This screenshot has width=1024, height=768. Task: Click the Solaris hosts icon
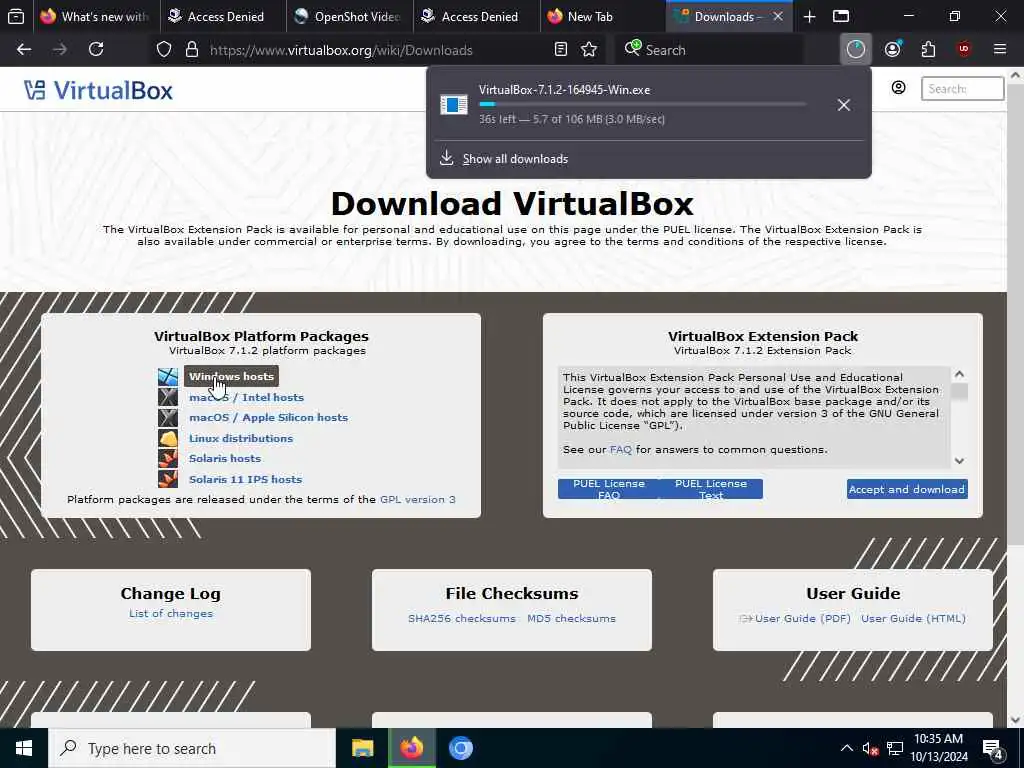point(168,458)
